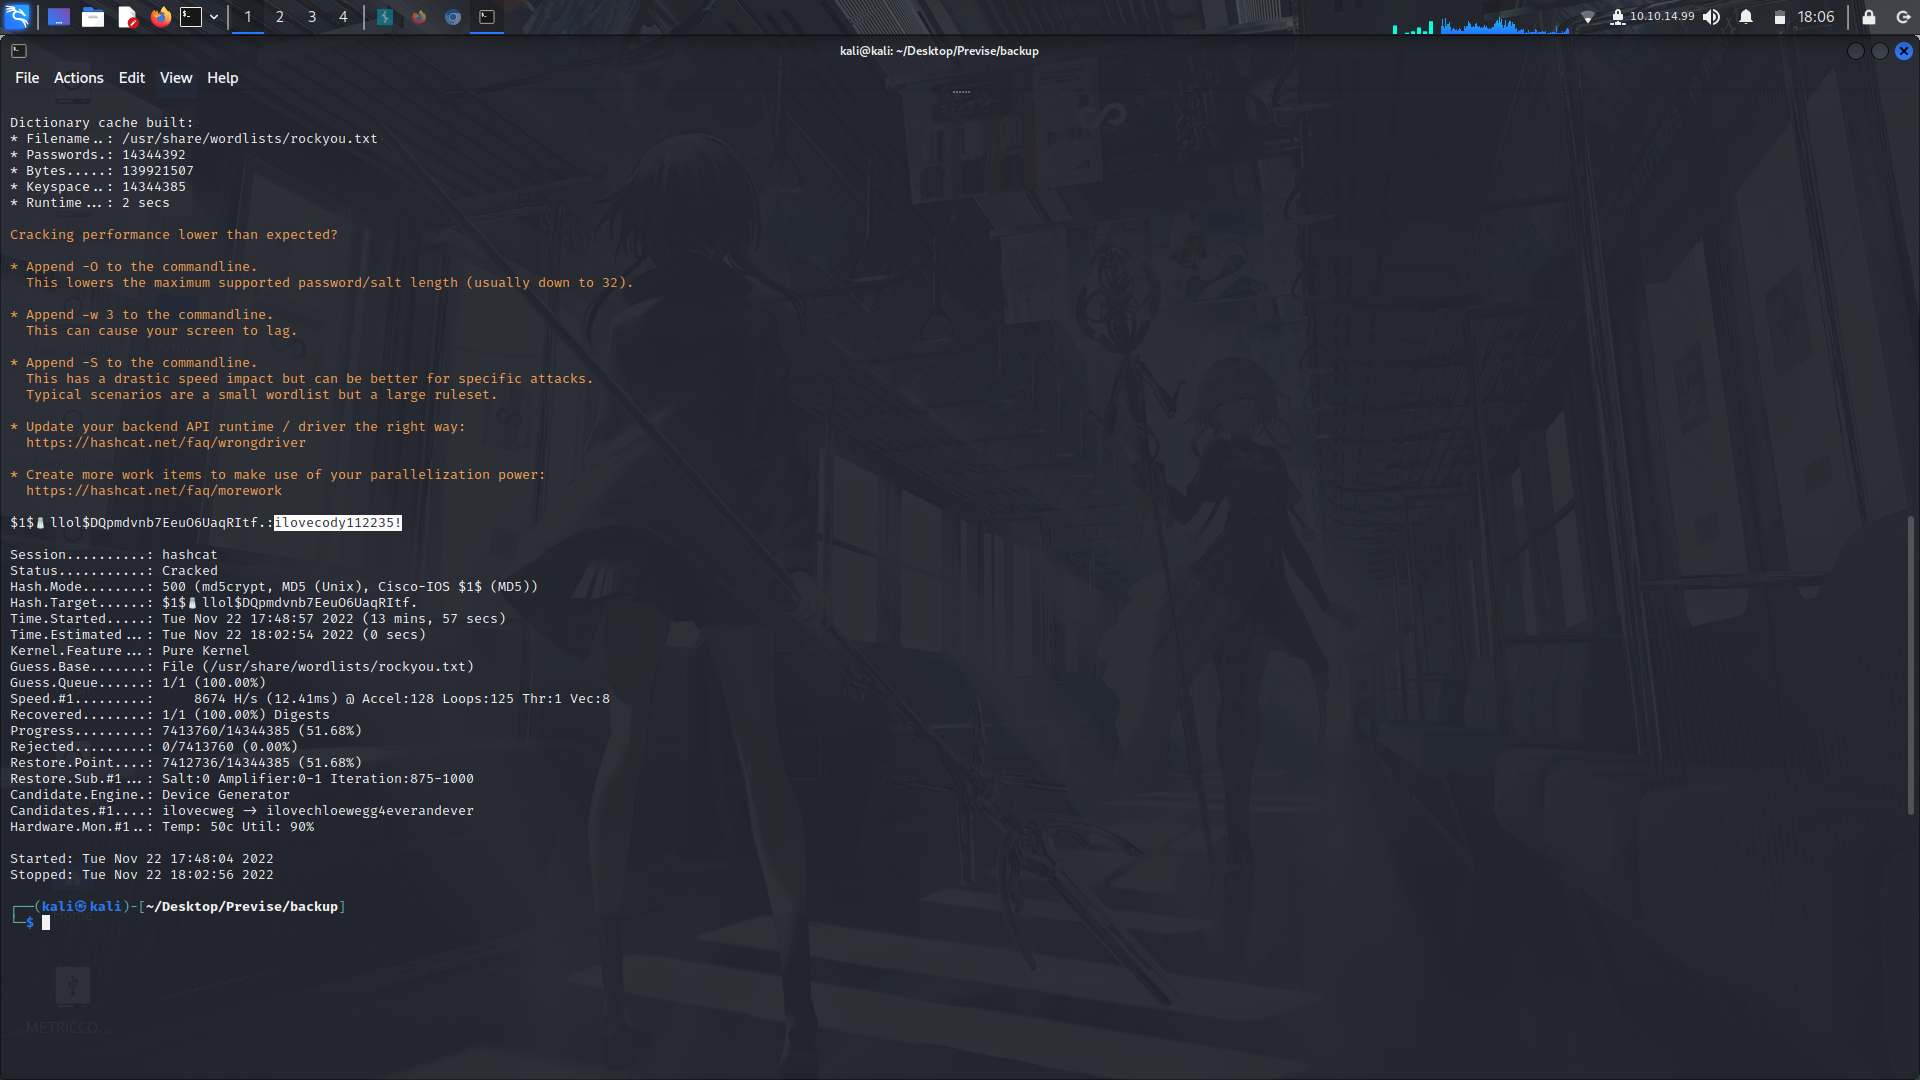Switch to workspace 2 in the panel
1920x1080 pixels.
click(279, 17)
